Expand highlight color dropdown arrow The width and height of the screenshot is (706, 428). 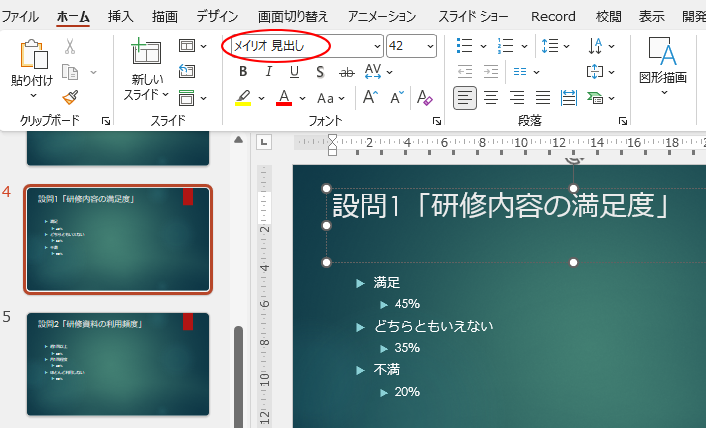[x=261, y=98]
